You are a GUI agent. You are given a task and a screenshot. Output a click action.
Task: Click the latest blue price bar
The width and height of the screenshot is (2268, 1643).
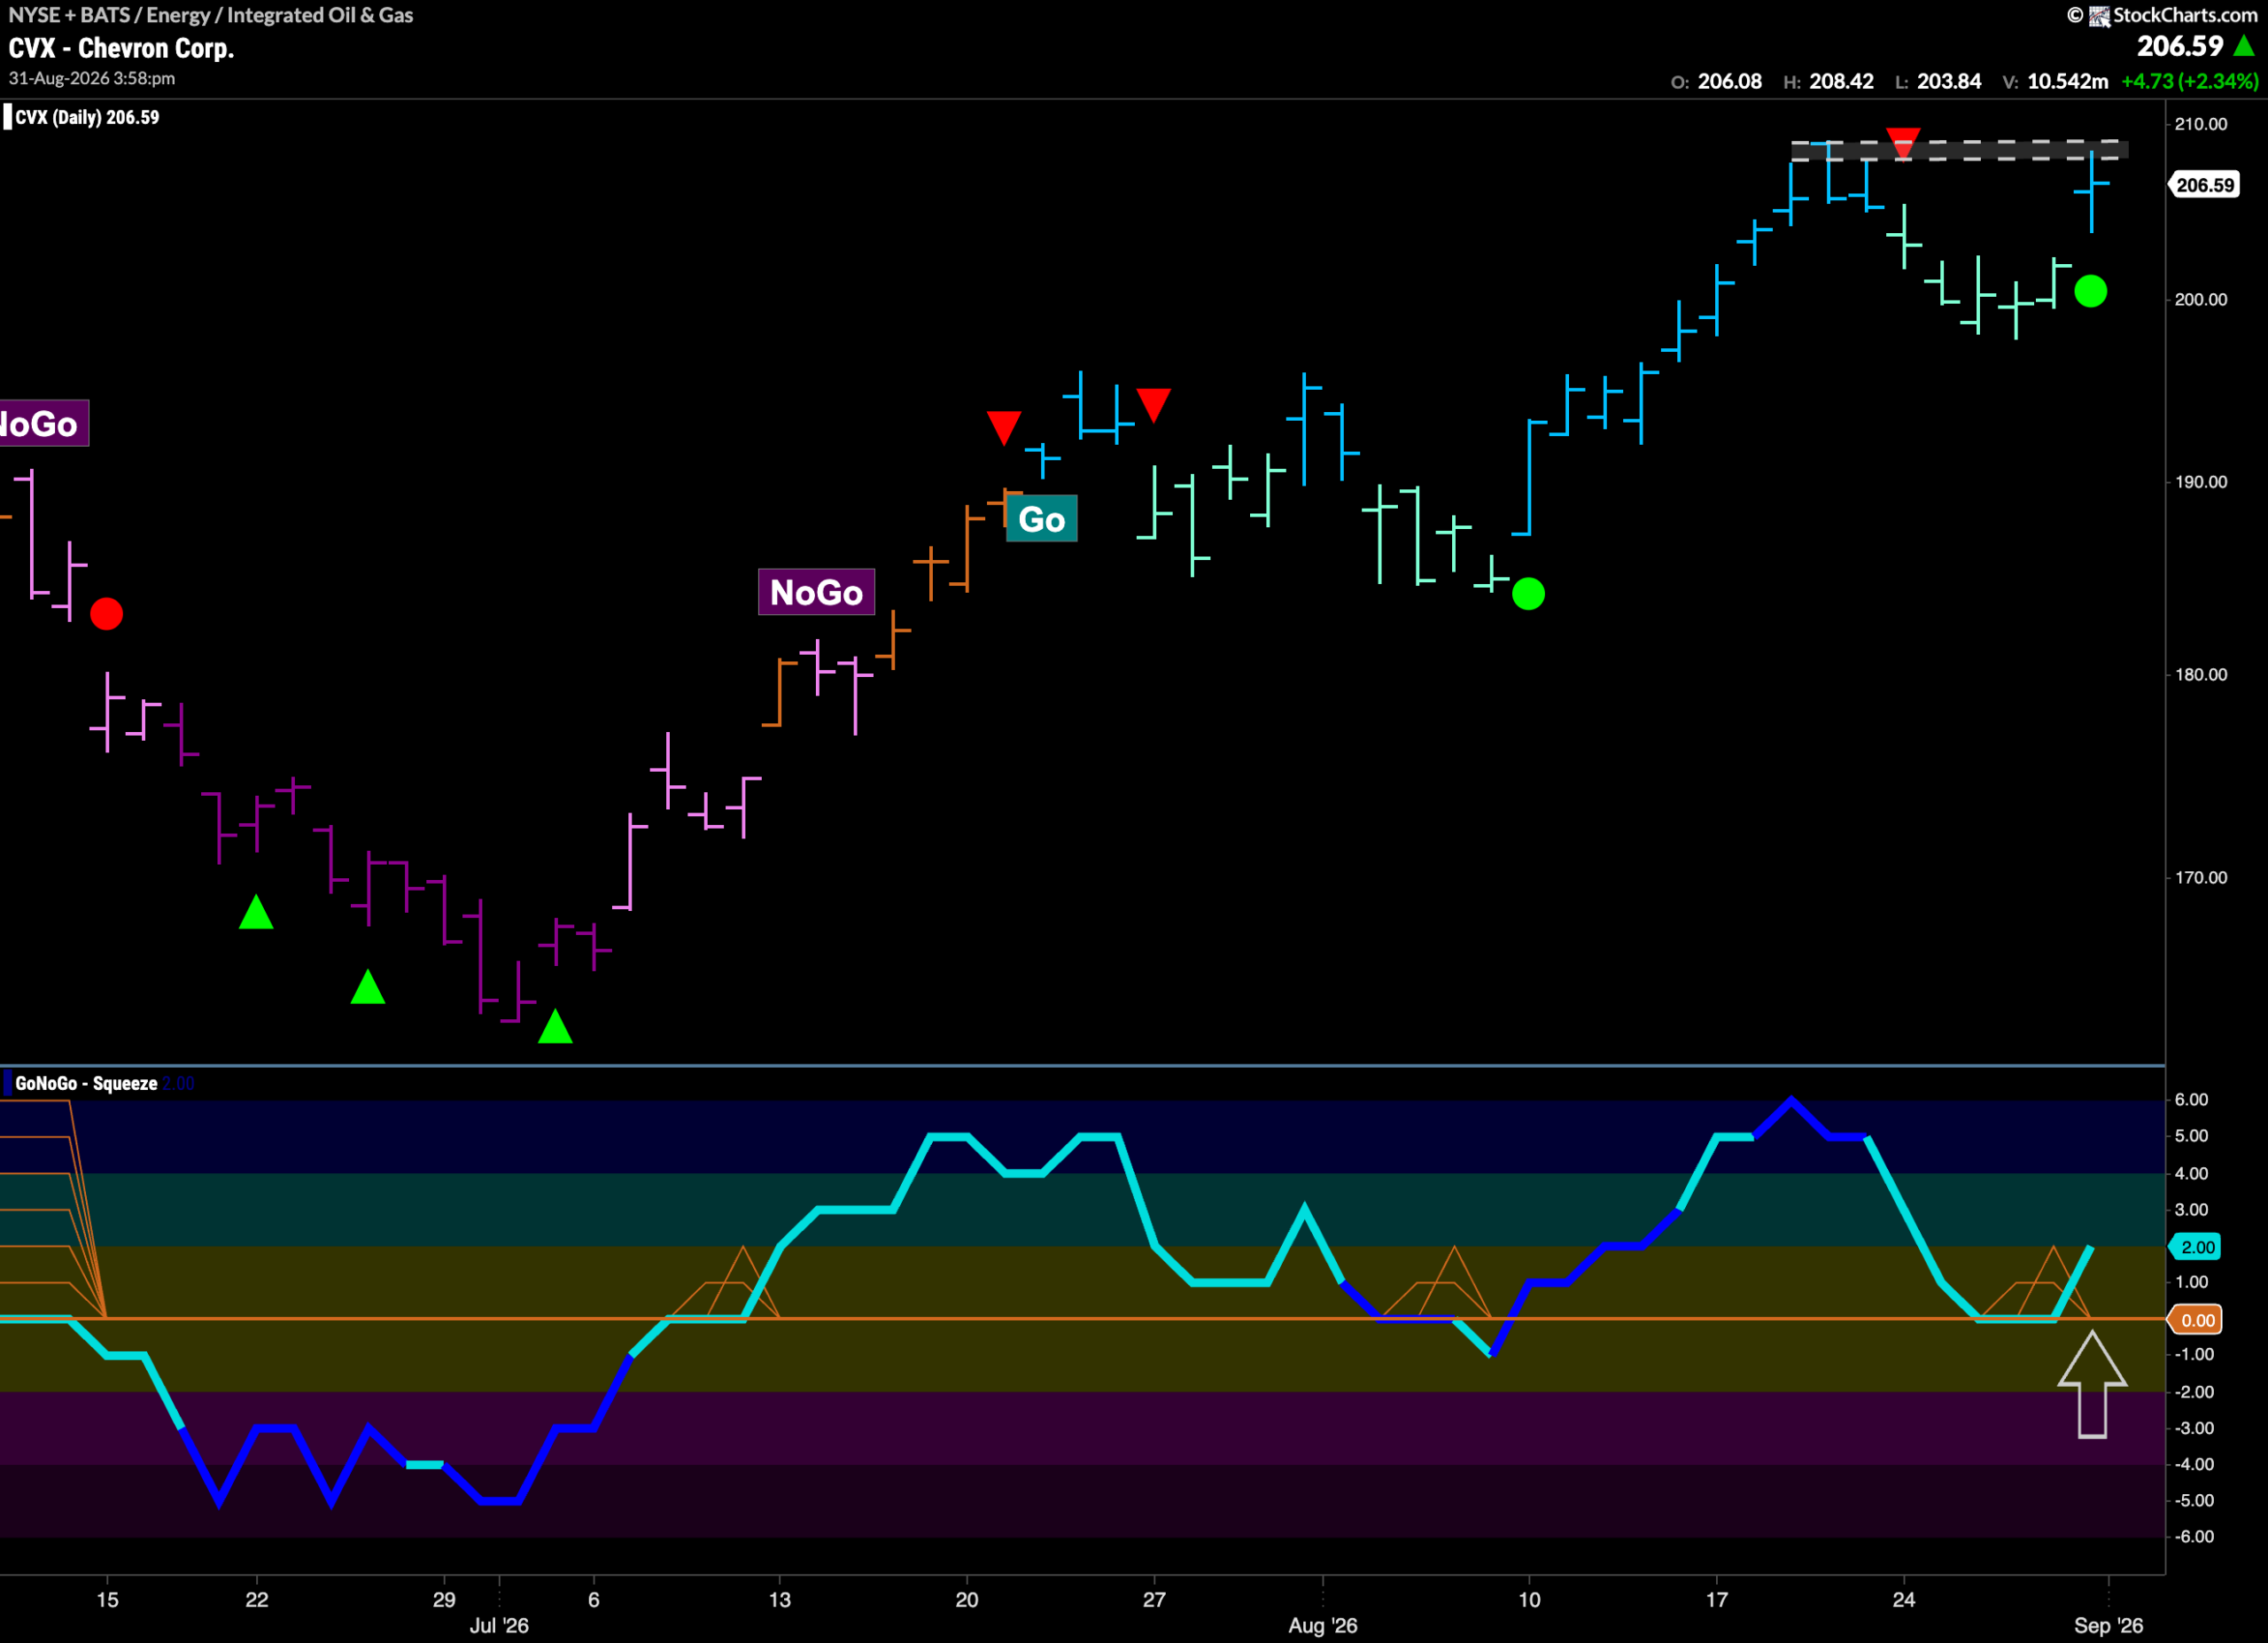2092,191
